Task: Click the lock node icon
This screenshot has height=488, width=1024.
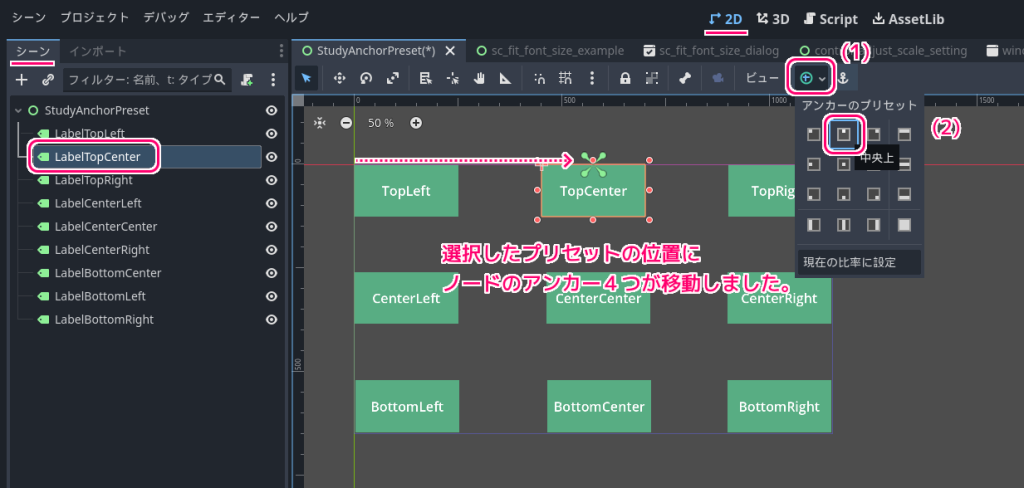Action: click(x=625, y=78)
